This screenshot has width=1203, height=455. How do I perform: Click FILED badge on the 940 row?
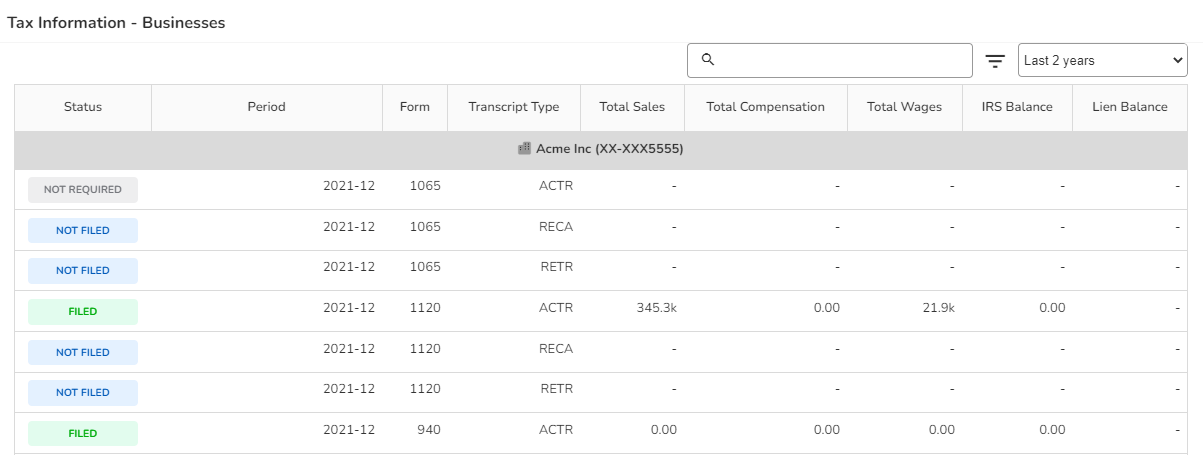83,434
